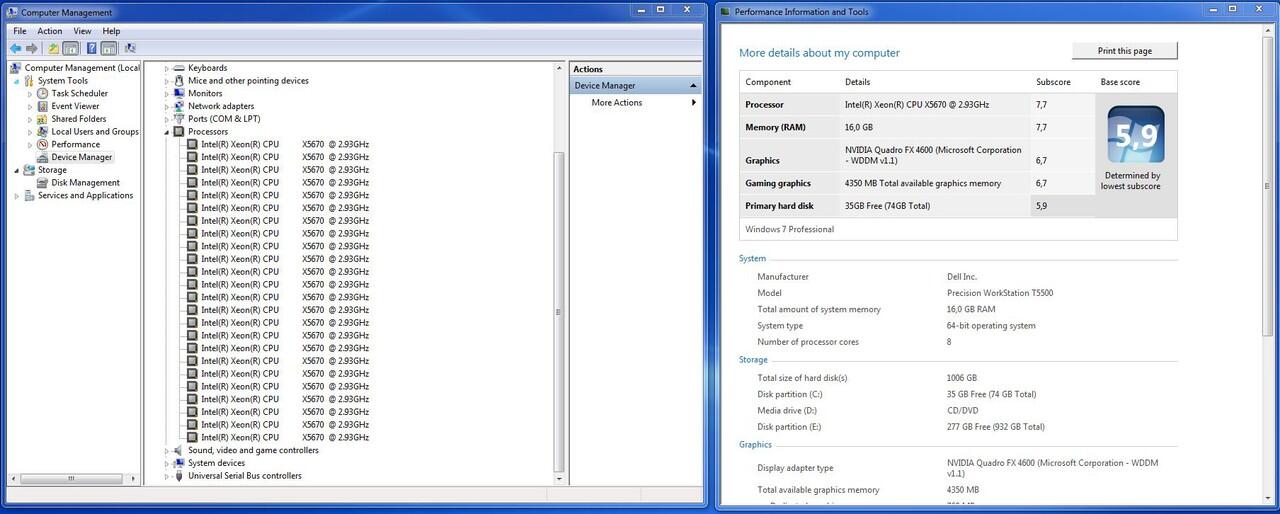Click the Universal Serial Bus controllers icon

tap(179, 476)
